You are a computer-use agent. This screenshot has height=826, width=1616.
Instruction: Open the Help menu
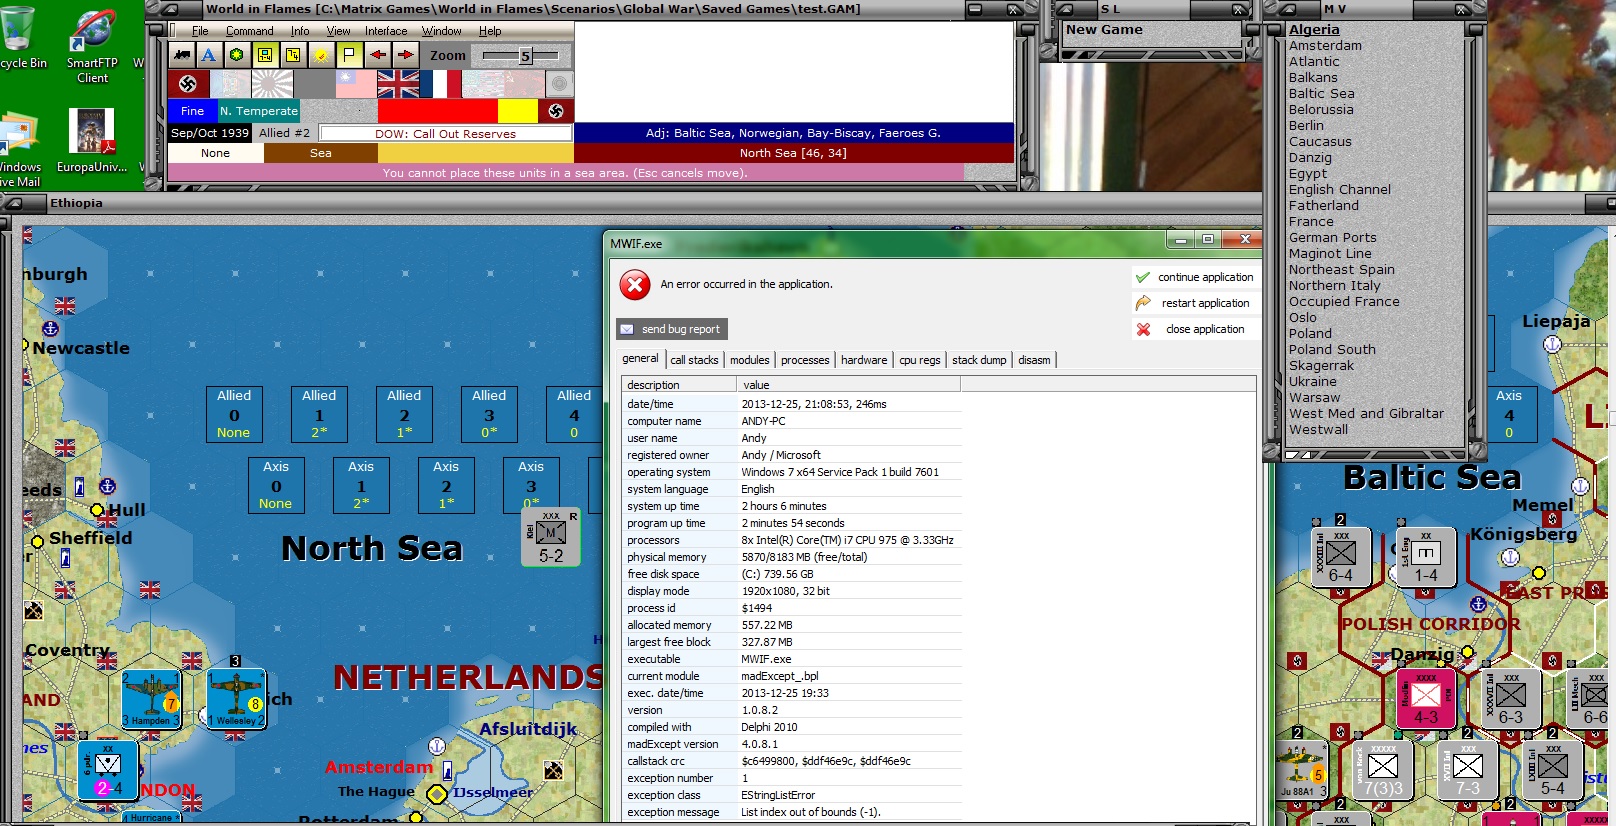490,31
